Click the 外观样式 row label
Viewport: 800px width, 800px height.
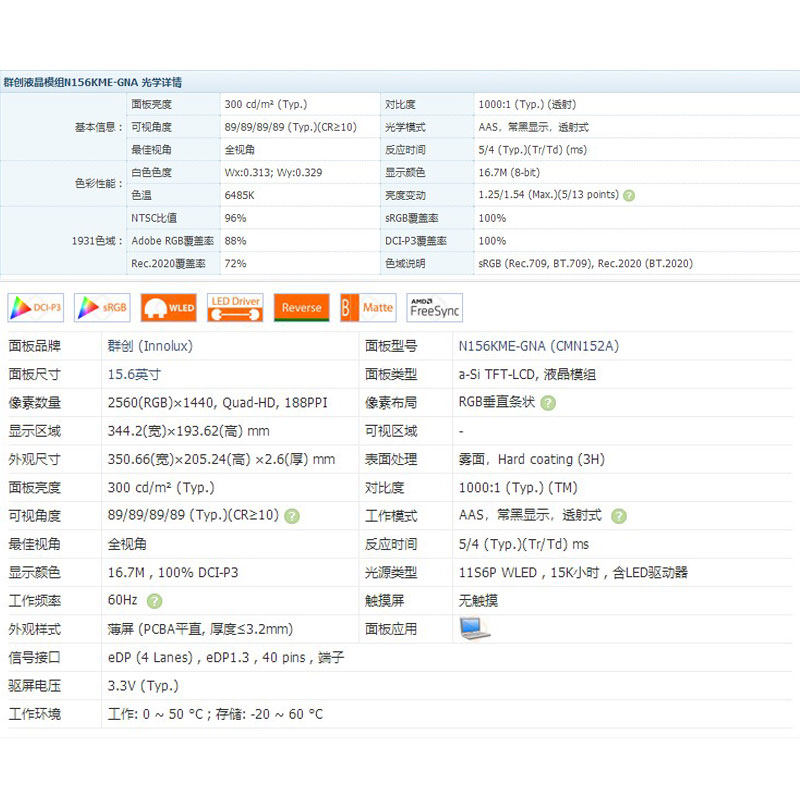tap(34, 629)
